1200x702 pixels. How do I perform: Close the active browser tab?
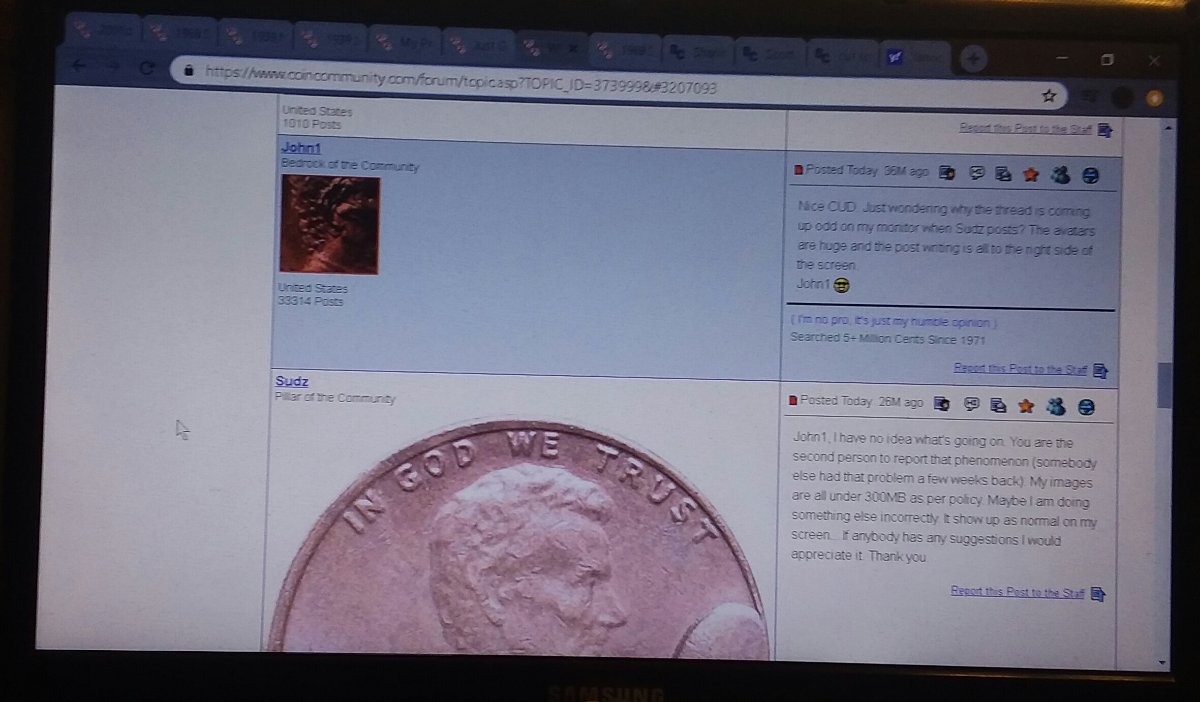coord(573,46)
